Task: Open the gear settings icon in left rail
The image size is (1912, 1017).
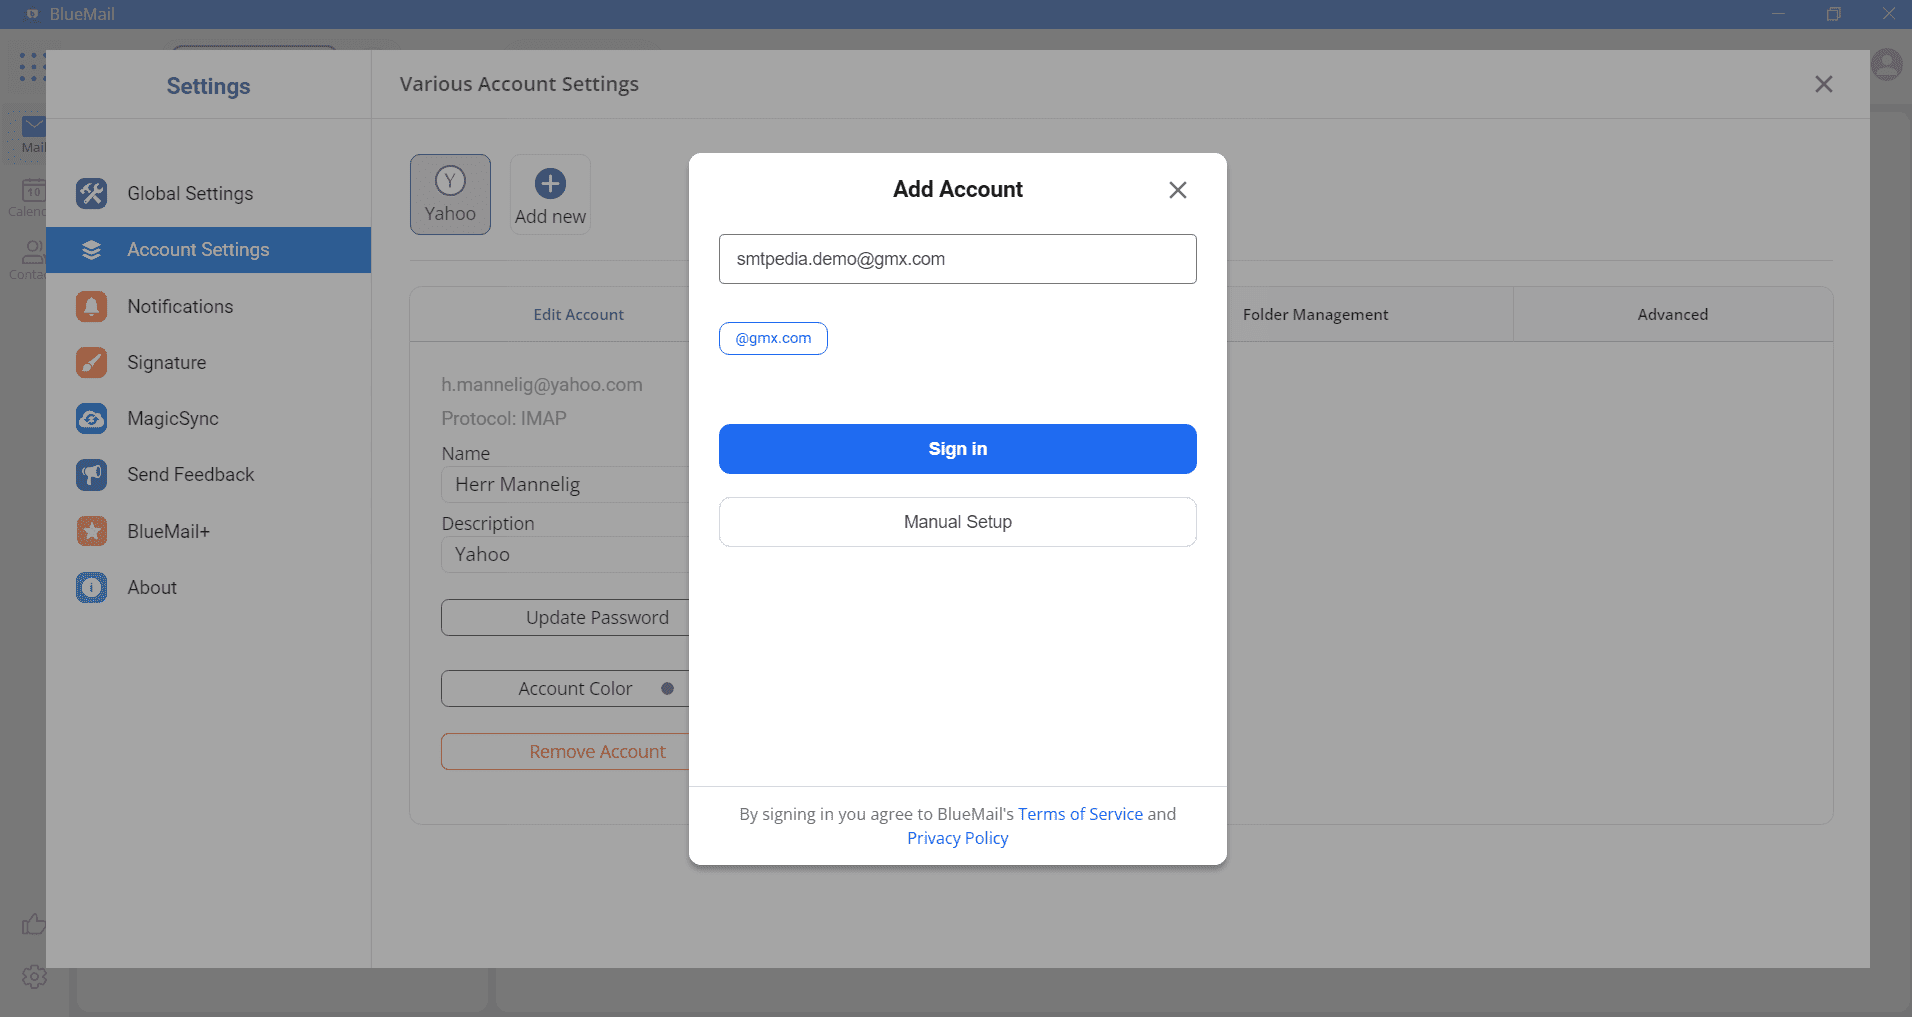Action: click(34, 977)
